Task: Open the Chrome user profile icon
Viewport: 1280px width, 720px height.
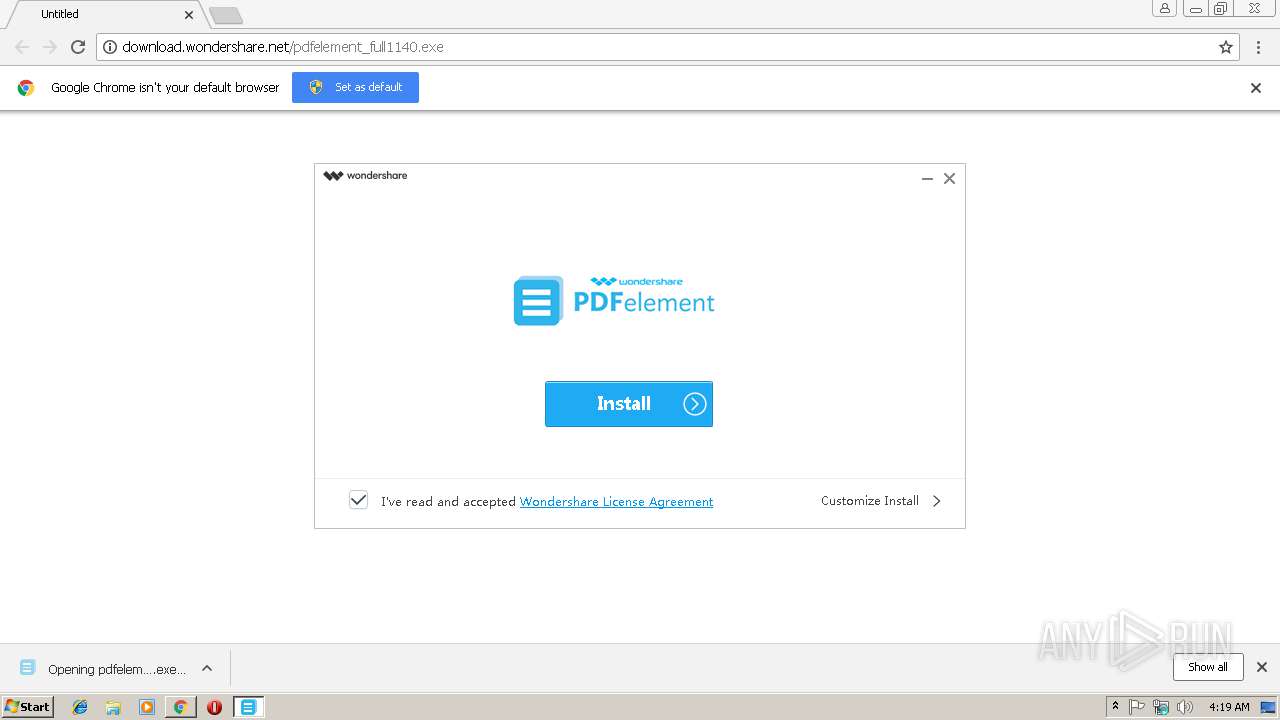Action: (x=1165, y=8)
